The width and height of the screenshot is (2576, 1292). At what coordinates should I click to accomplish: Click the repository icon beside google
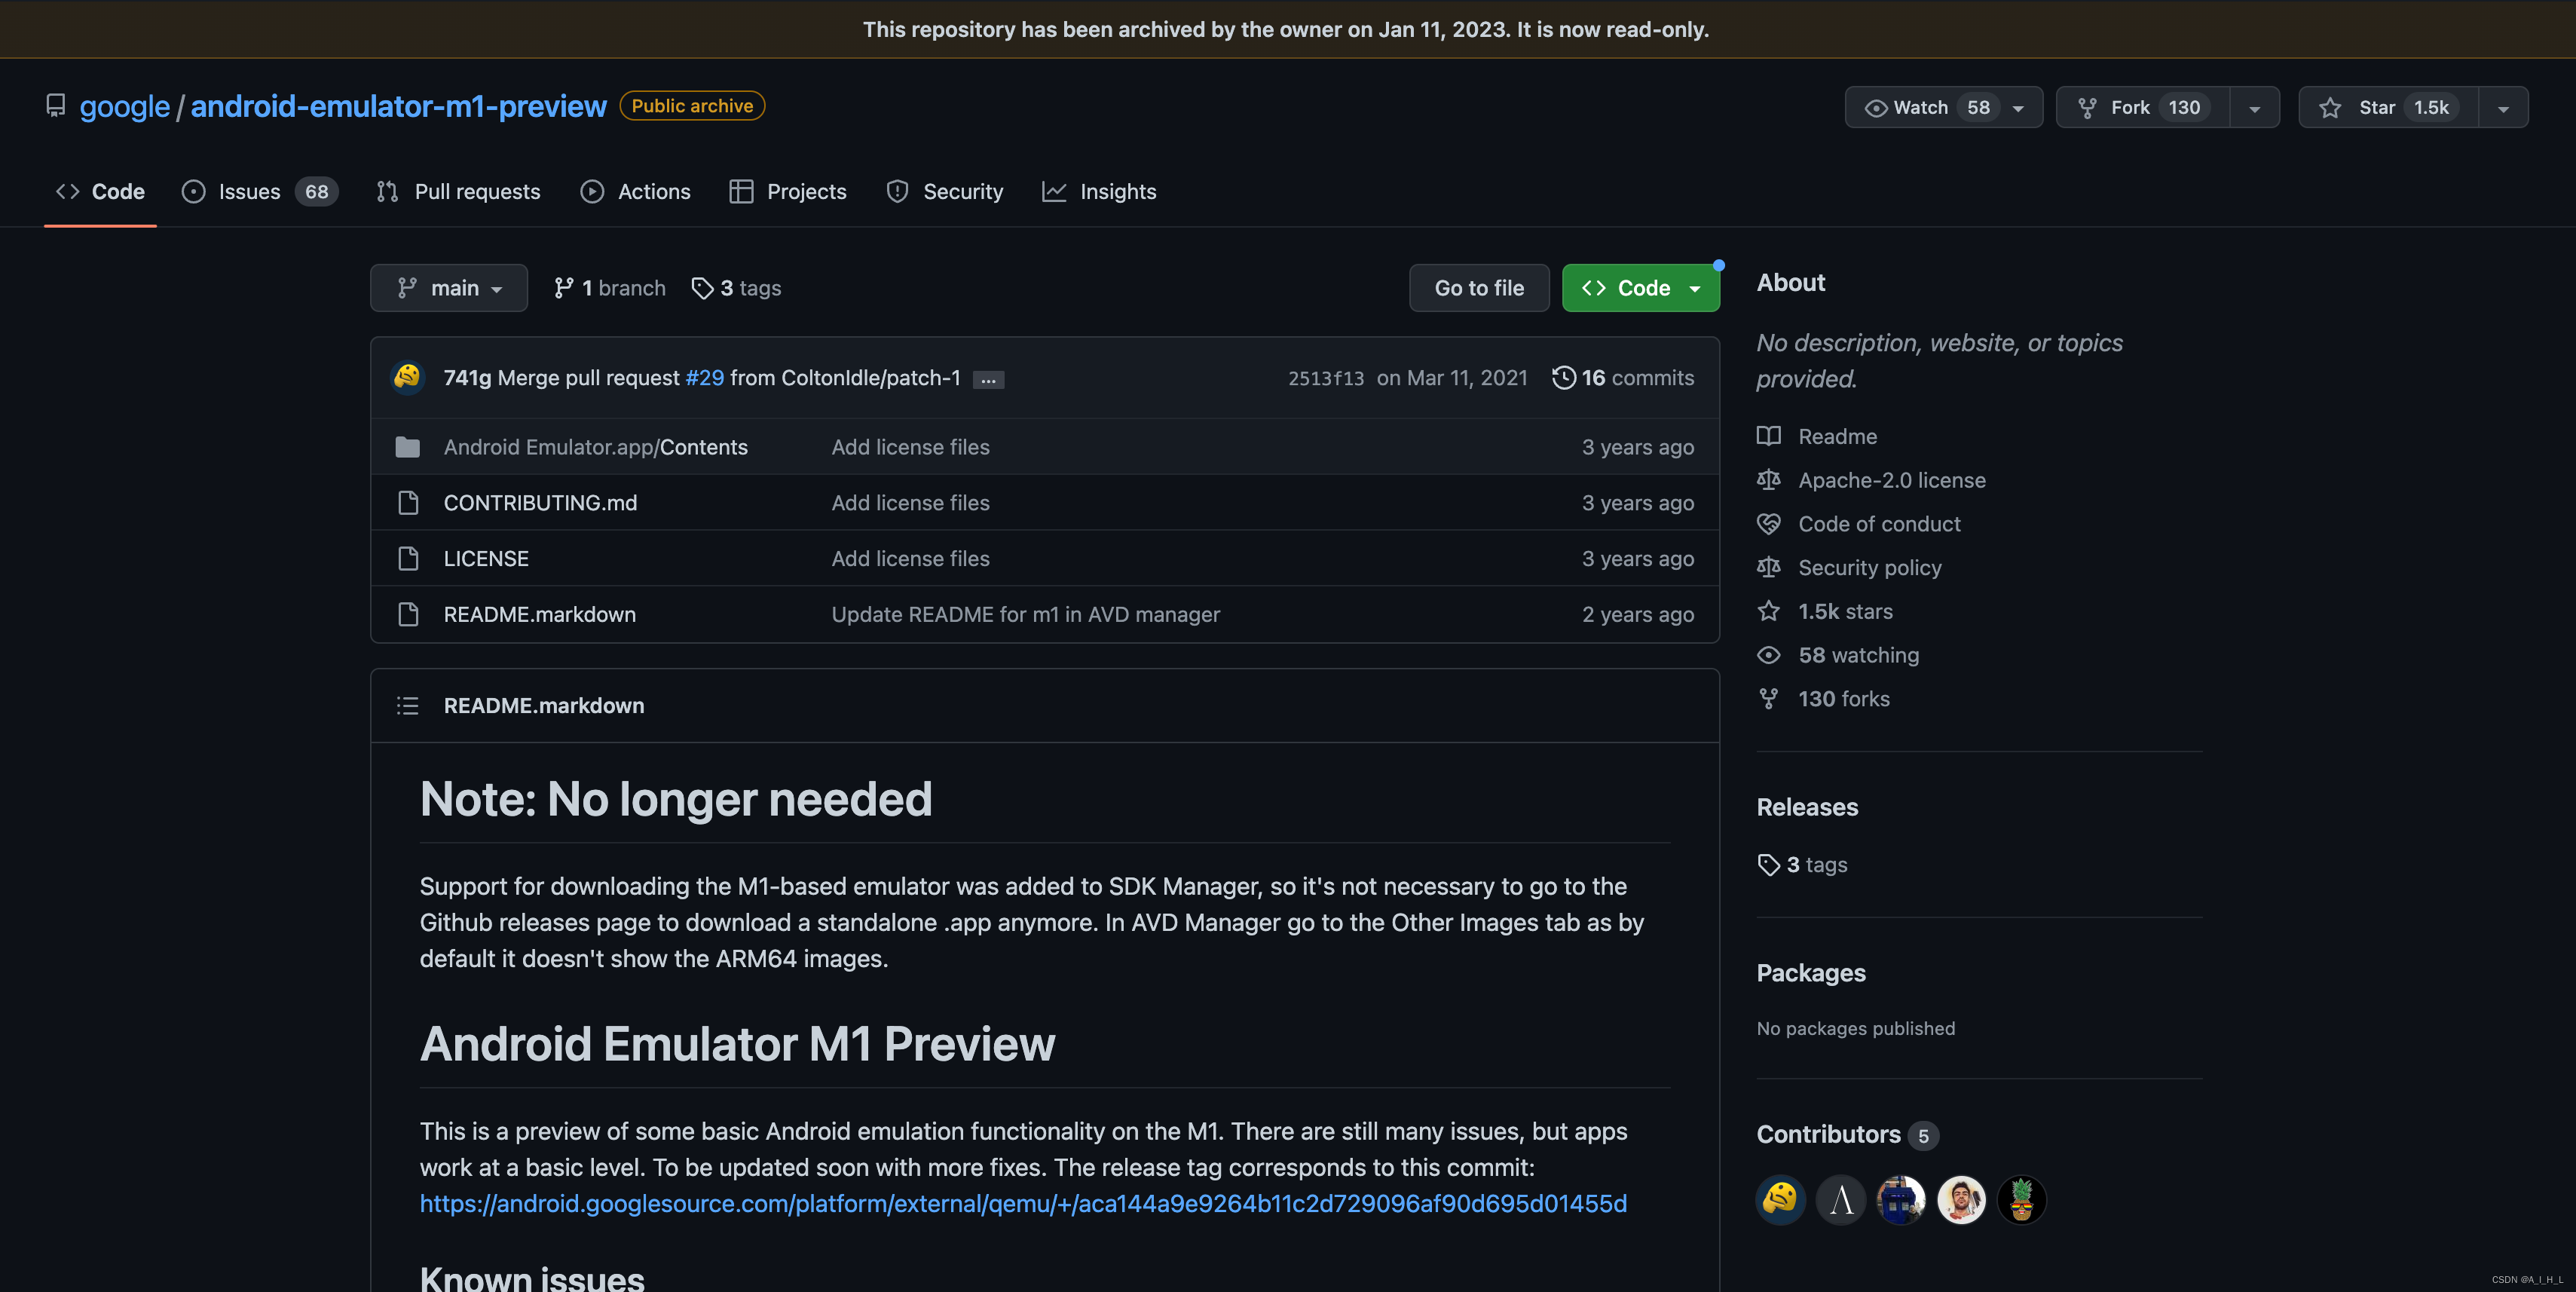click(56, 106)
